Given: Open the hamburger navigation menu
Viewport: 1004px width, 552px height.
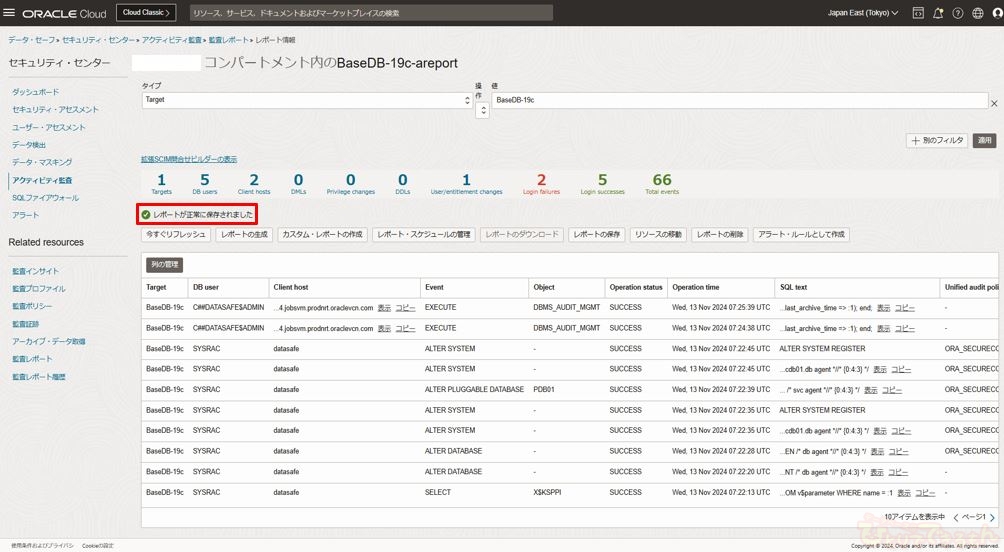Looking at the screenshot, I should pyautogui.click(x=9, y=12).
